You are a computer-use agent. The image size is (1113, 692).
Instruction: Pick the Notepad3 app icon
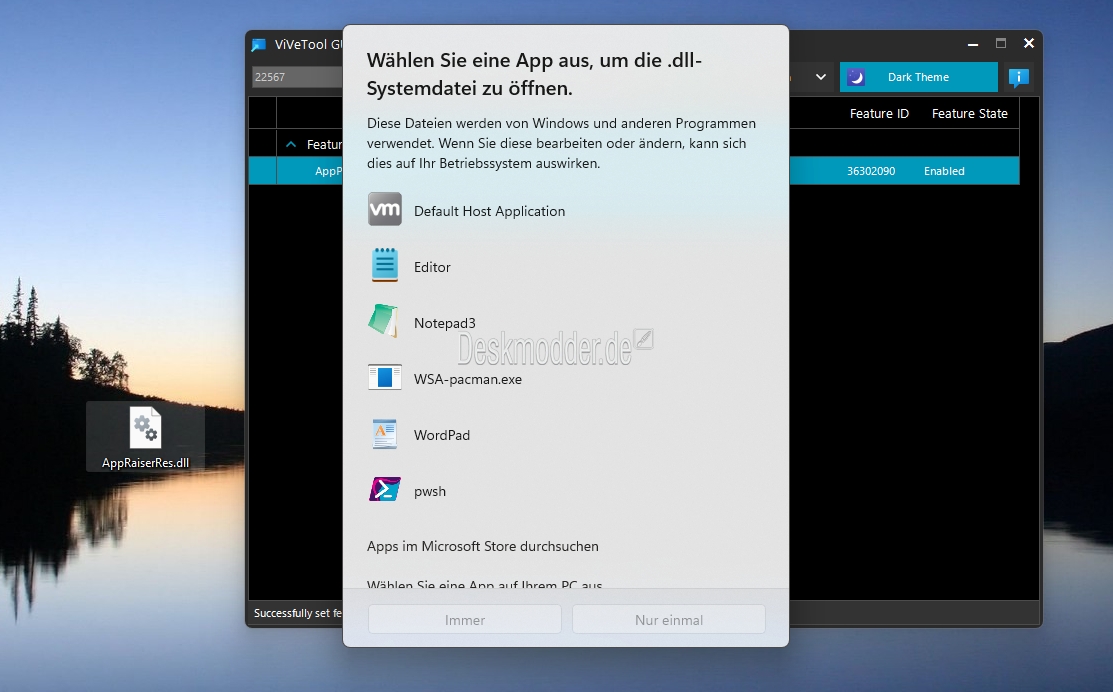click(x=384, y=321)
